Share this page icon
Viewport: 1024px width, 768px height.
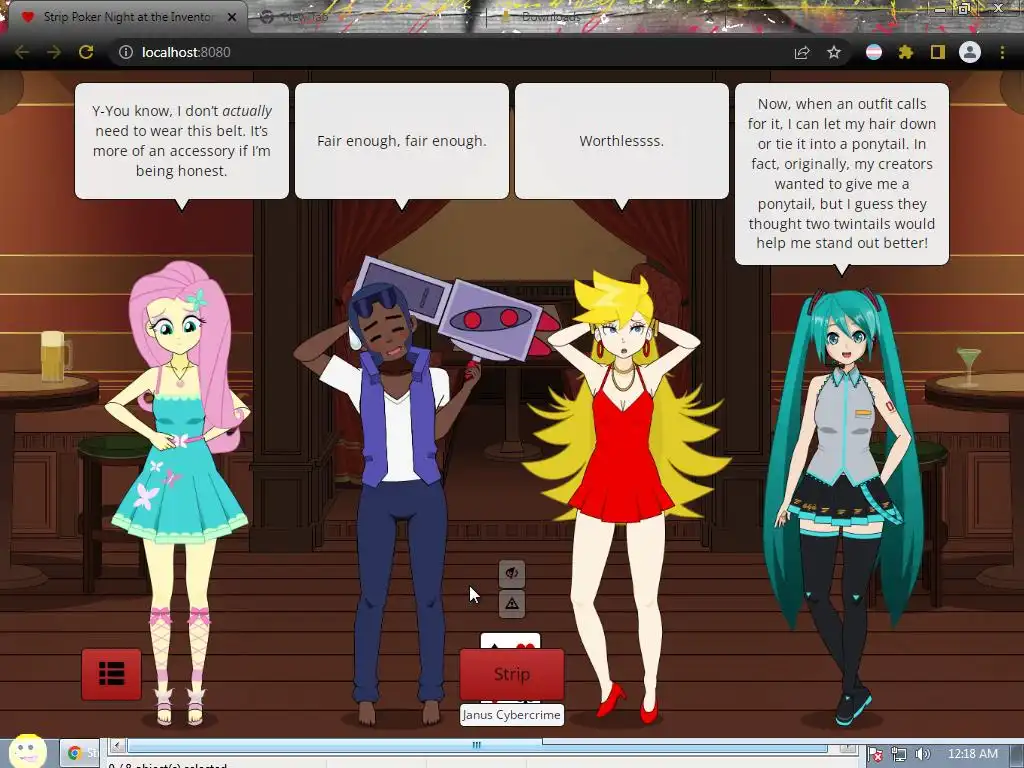(x=802, y=52)
